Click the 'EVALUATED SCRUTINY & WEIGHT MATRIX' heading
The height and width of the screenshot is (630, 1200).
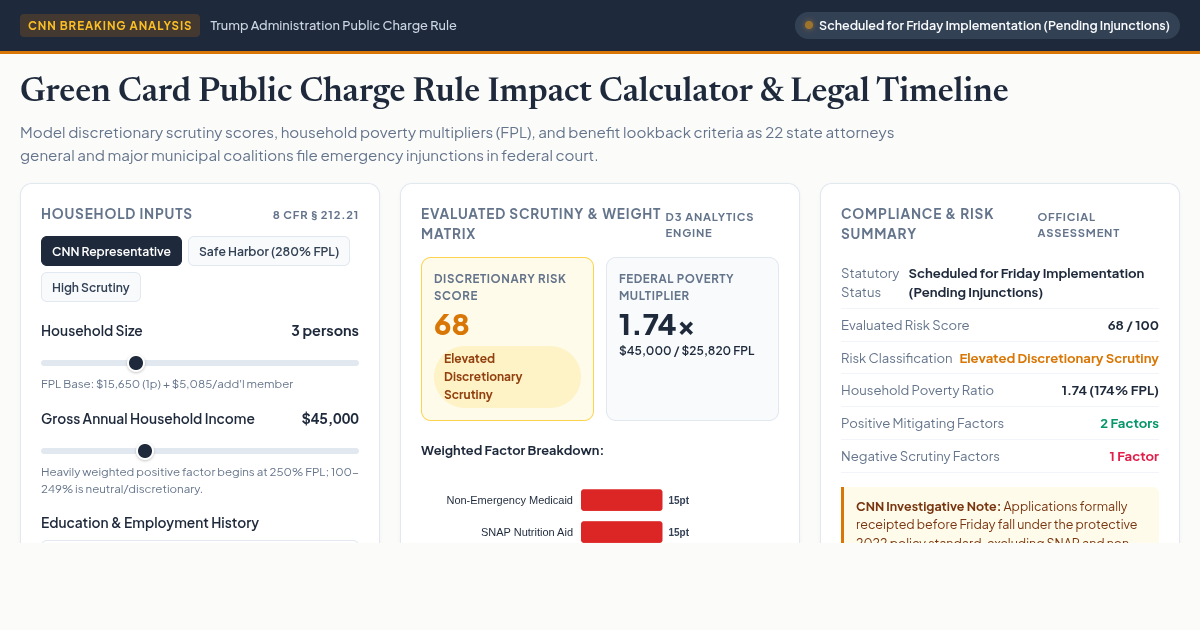541,224
